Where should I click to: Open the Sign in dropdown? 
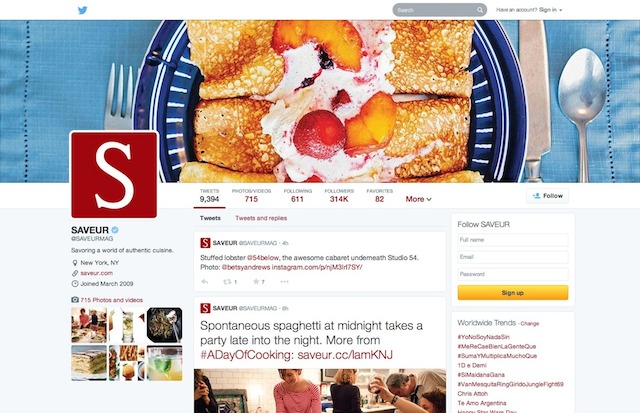click(550, 10)
